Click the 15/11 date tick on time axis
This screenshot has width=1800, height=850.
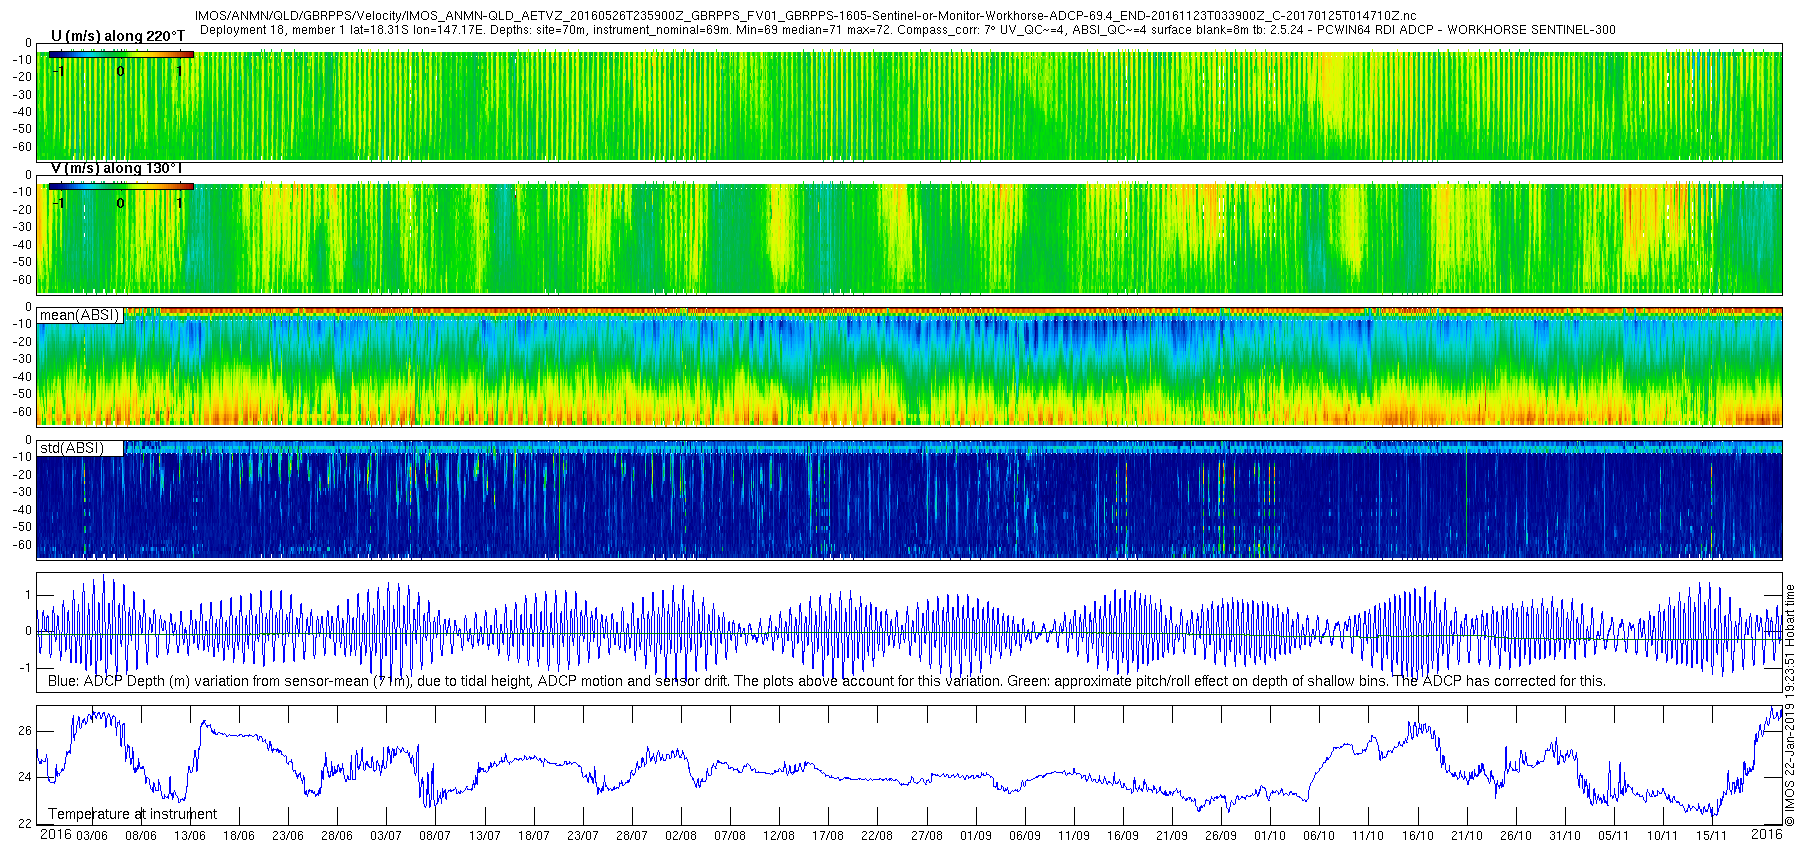pos(1712,835)
